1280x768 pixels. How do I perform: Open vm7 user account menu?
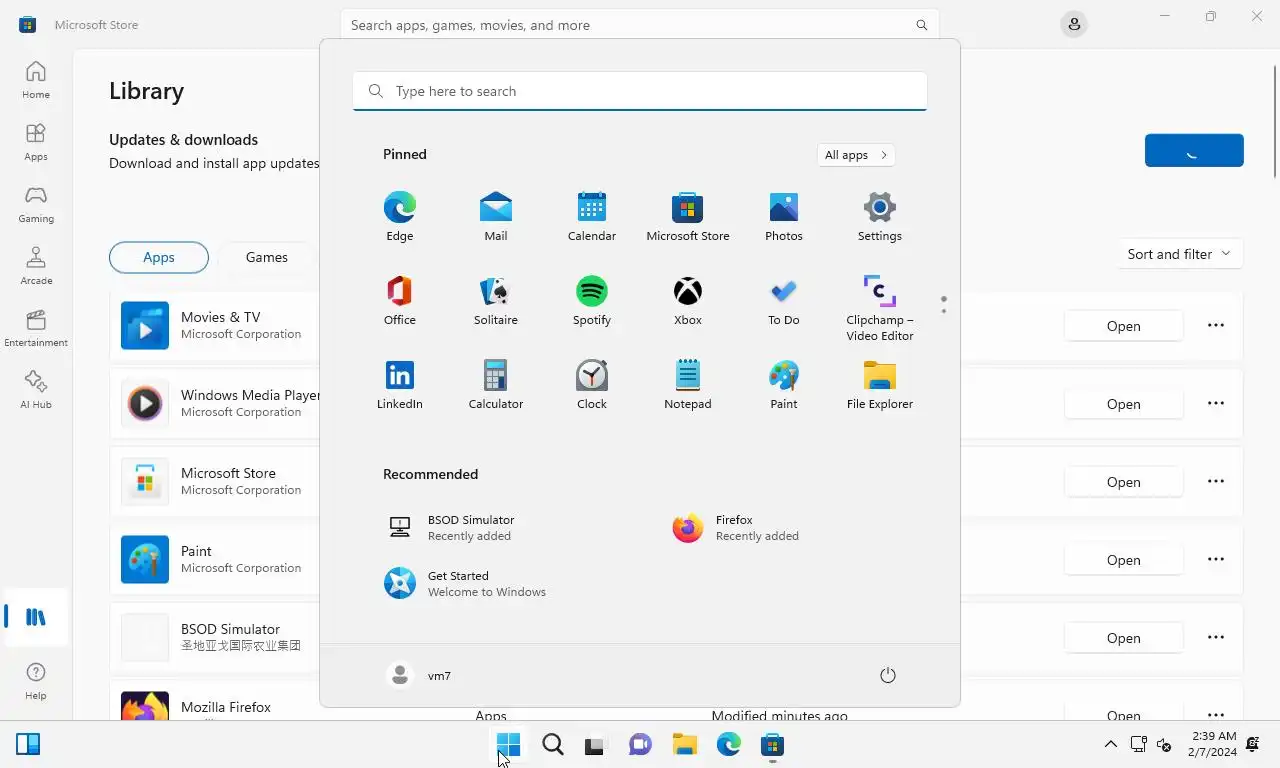[420, 676]
